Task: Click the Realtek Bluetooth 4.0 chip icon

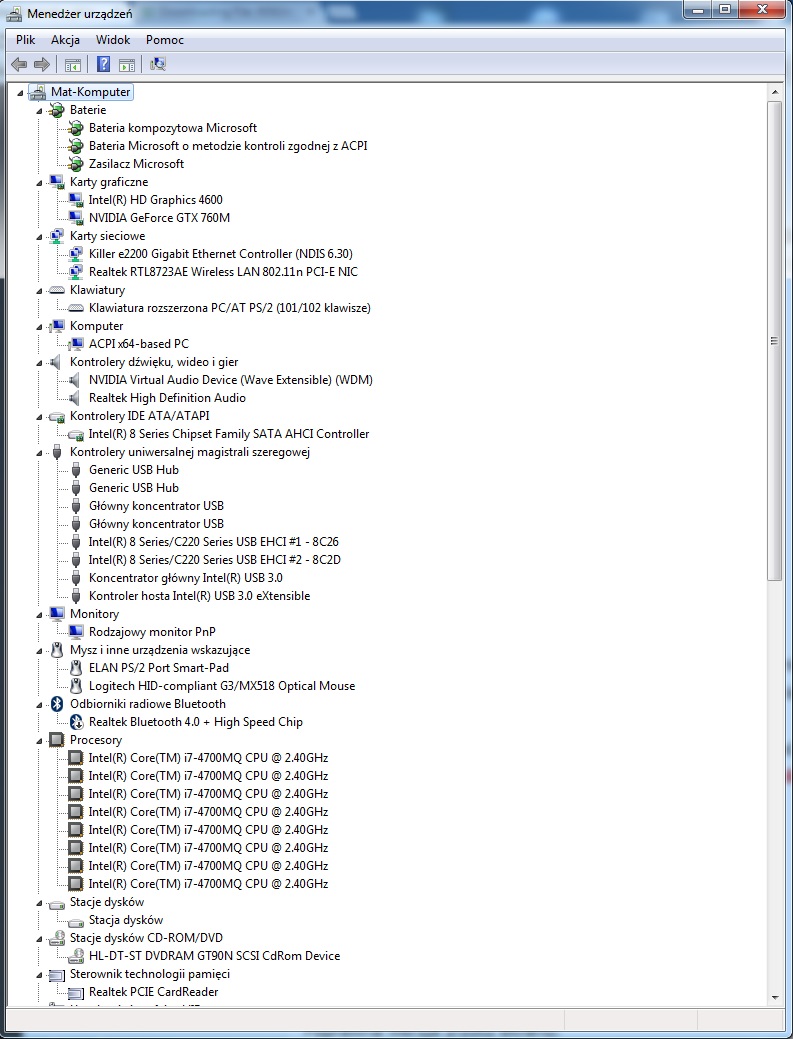Action: (76, 722)
